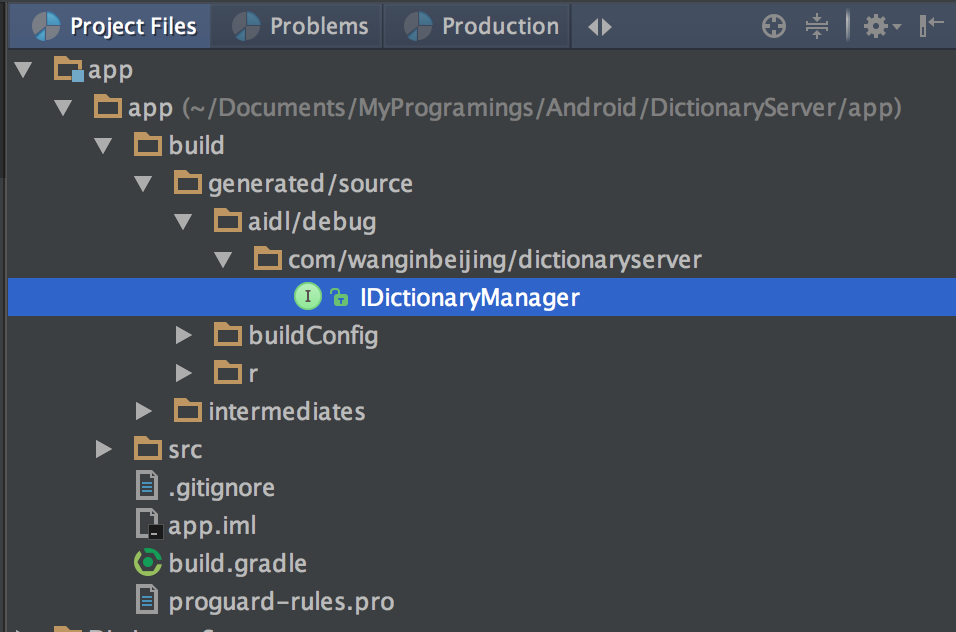Click the tab scroll arrows
This screenshot has height=632, width=956.
click(x=600, y=27)
